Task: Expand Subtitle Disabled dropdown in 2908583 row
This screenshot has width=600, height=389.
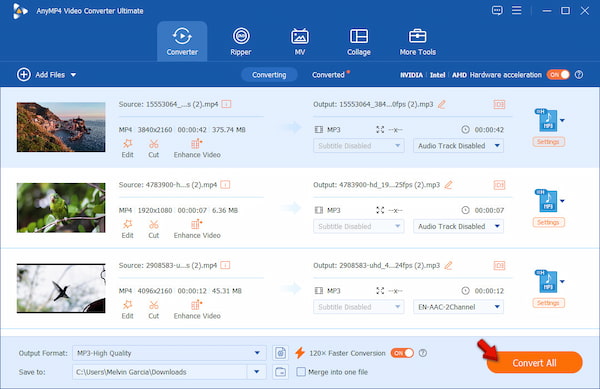Action: pos(359,307)
